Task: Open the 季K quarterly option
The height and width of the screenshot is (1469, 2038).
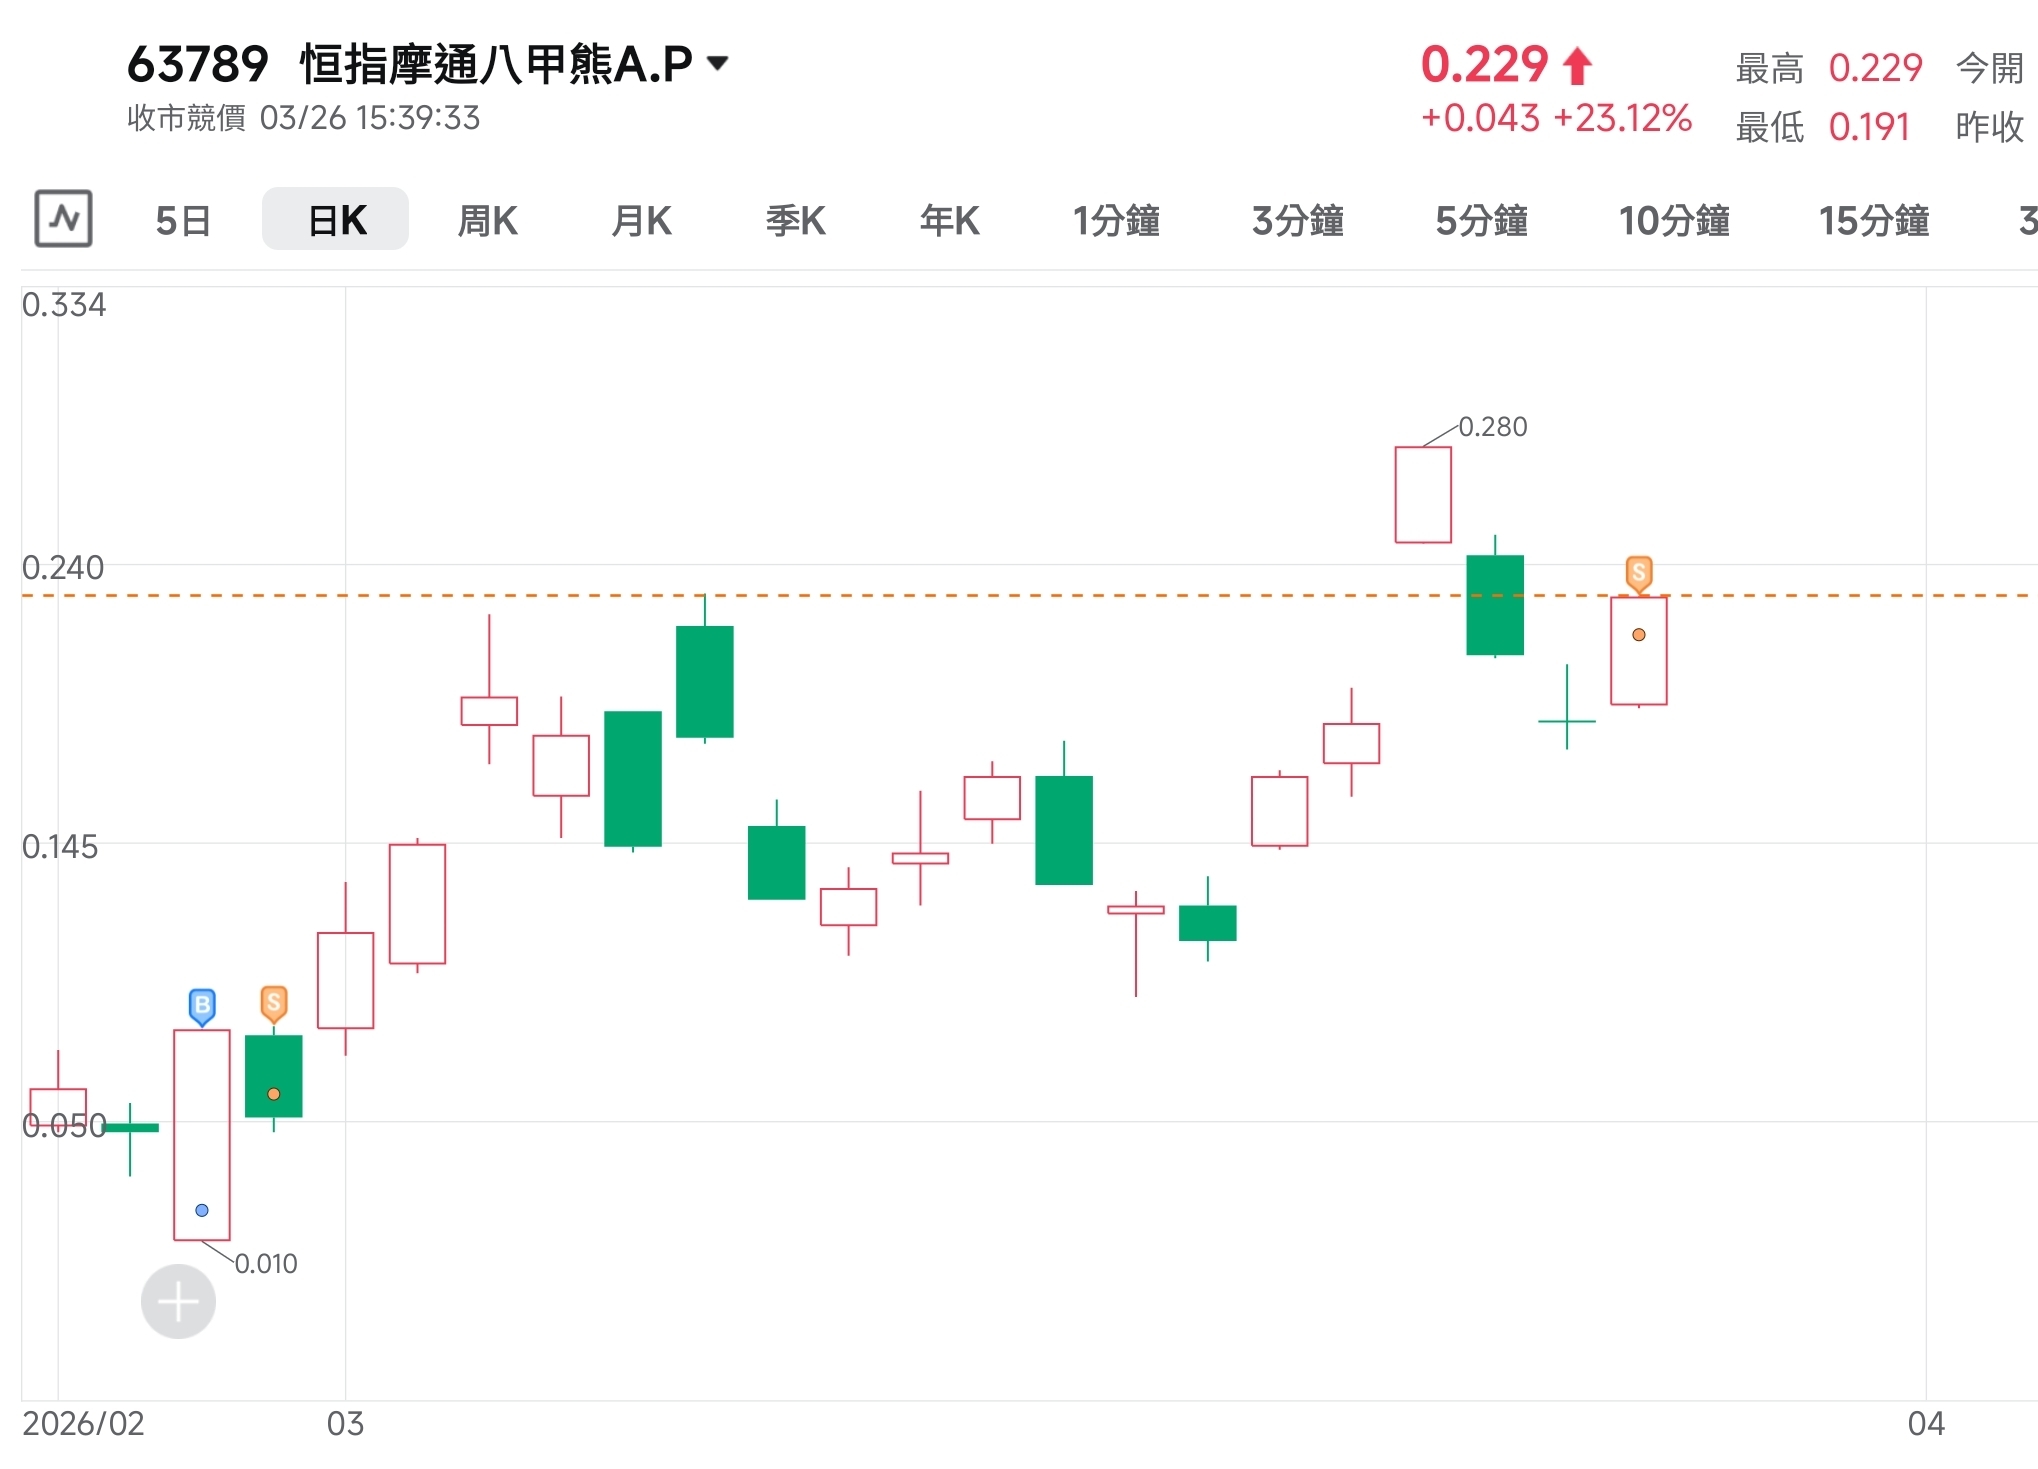Action: (795, 221)
